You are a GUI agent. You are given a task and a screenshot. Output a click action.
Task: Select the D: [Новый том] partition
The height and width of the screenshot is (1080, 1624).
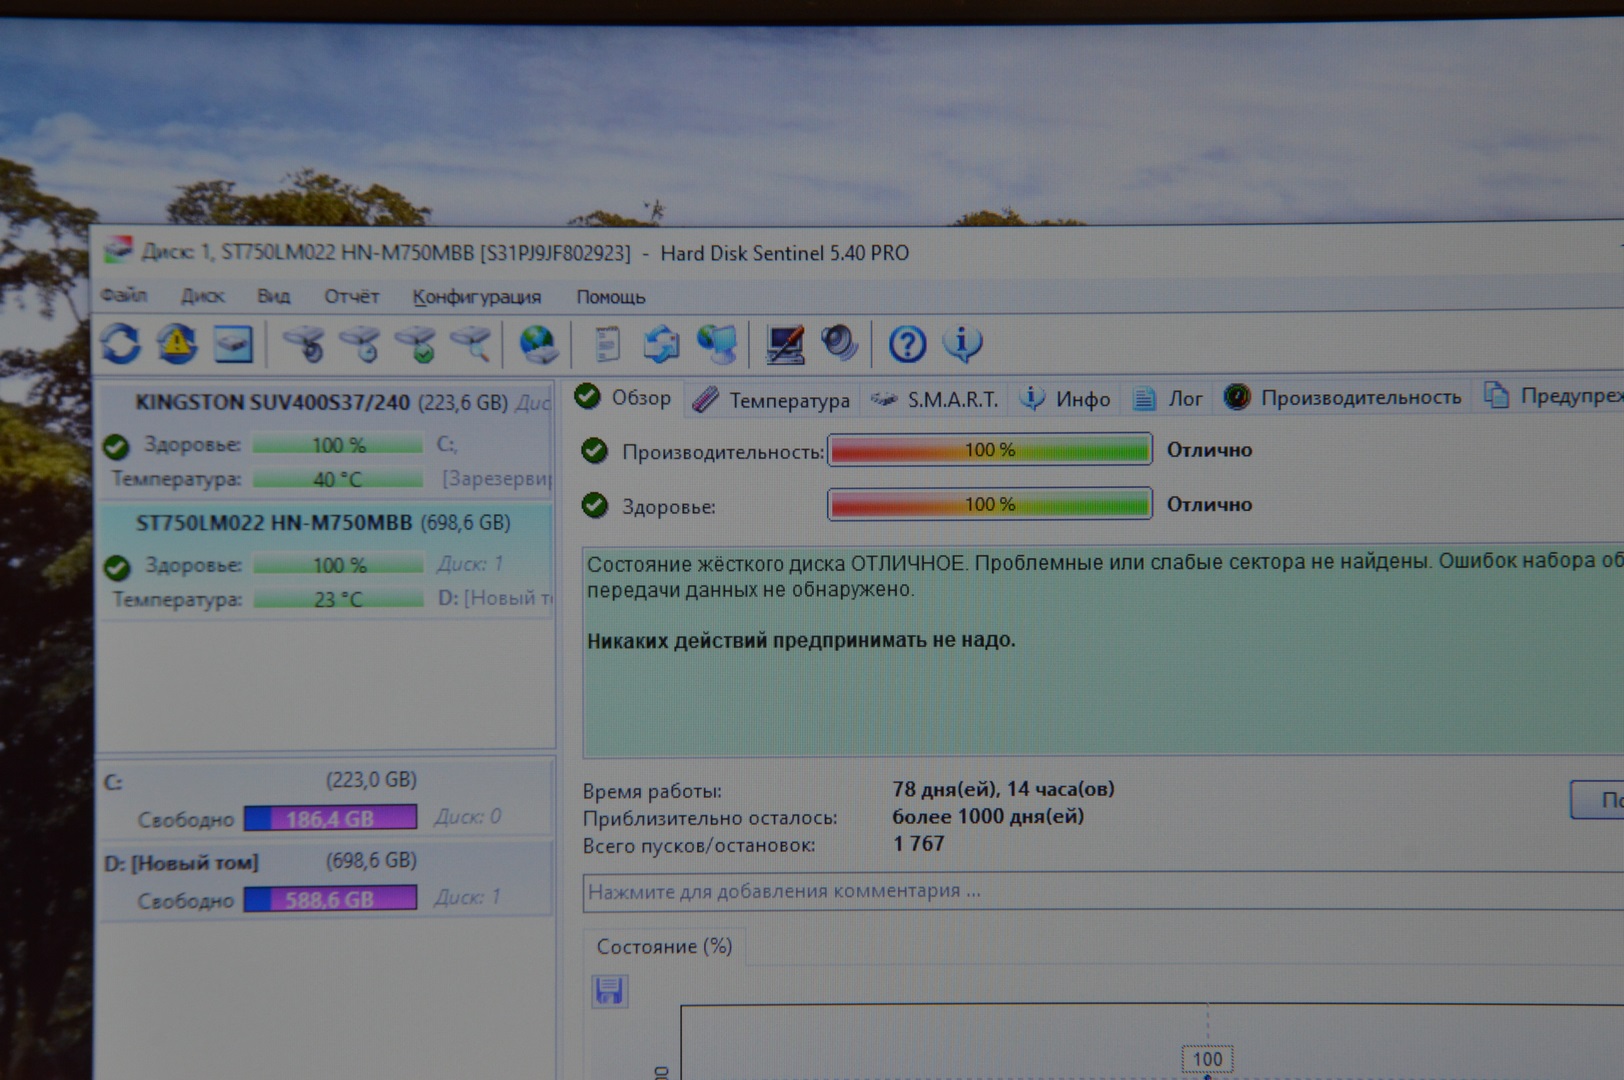(181, 862)
